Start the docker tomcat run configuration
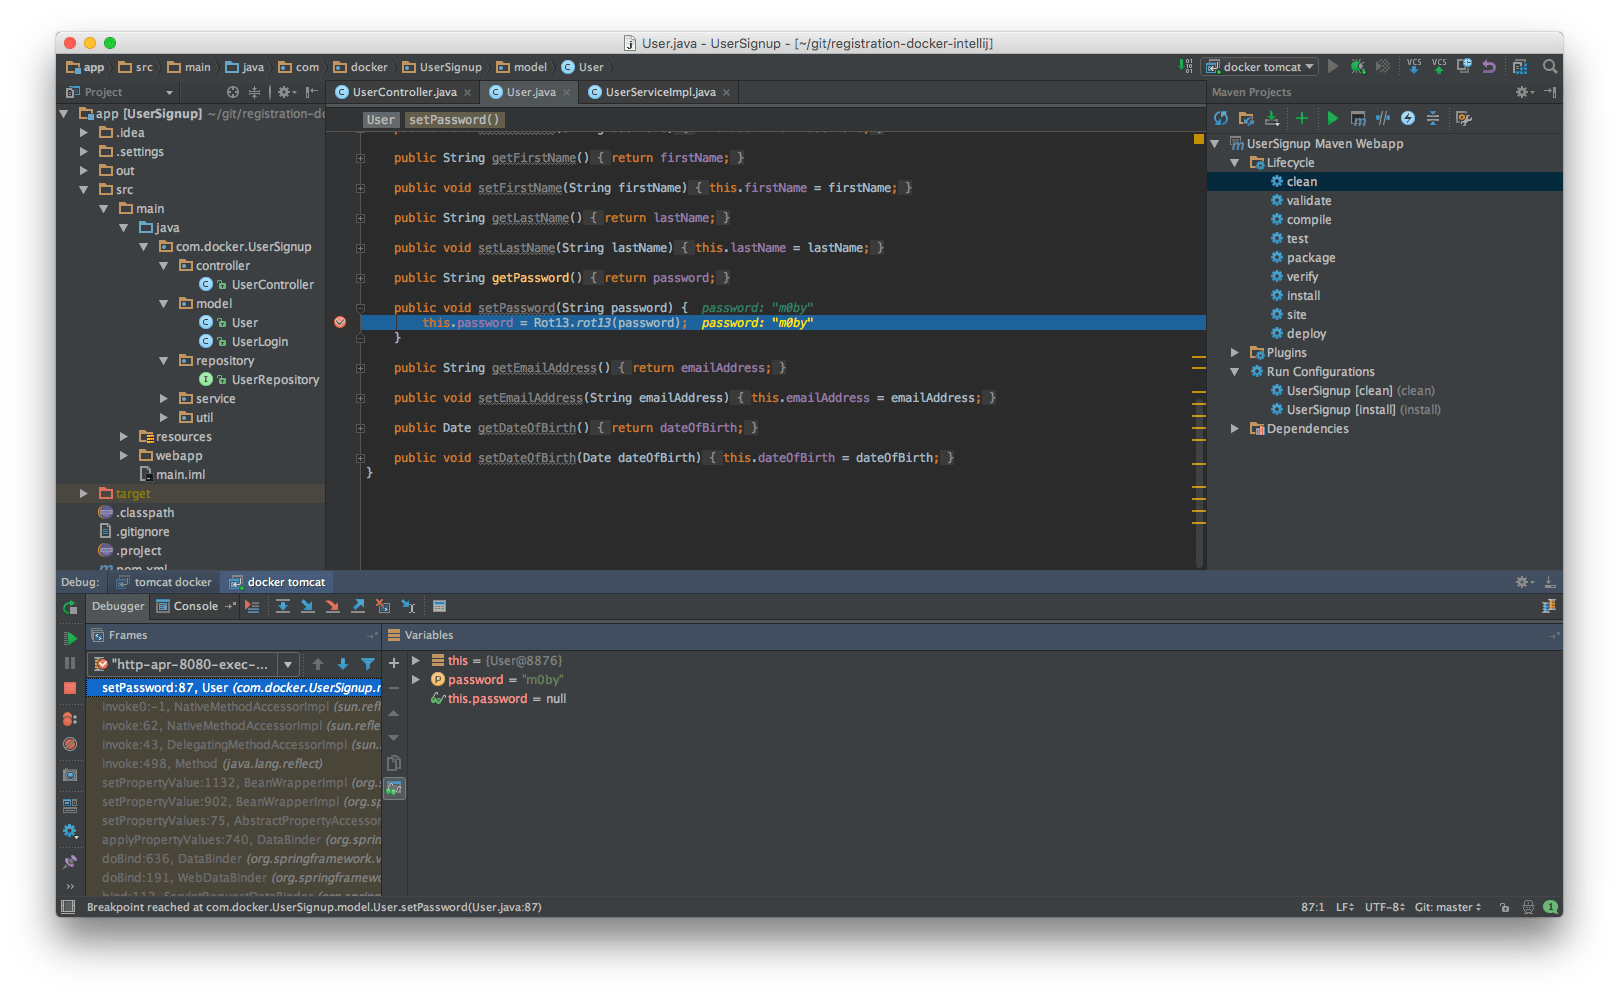 point(1333,66)
